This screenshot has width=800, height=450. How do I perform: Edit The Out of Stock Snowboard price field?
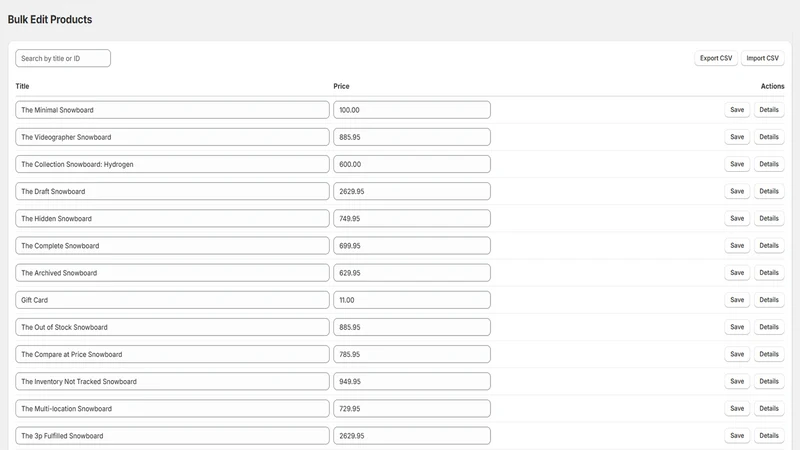click(412, 327)
